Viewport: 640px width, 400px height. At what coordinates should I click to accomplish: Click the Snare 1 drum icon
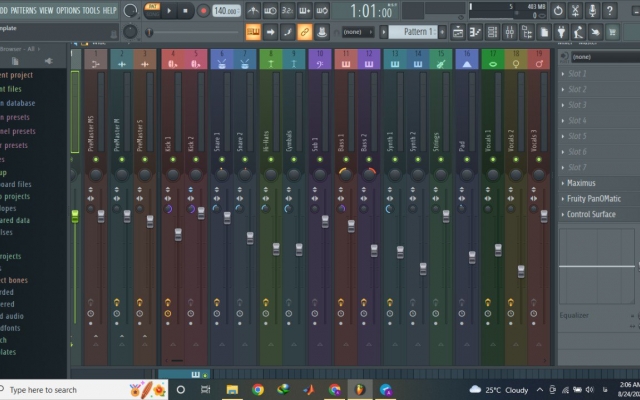click(x=222, y=64)
